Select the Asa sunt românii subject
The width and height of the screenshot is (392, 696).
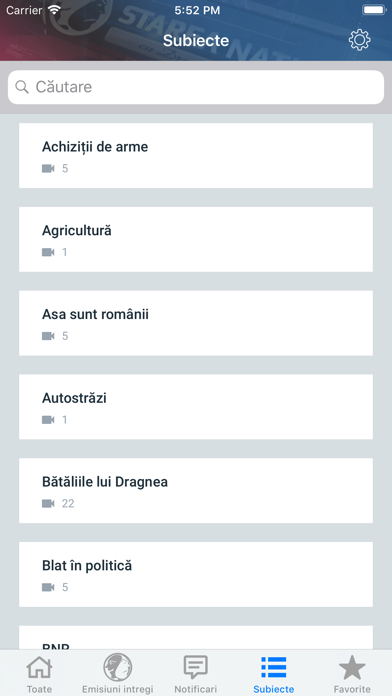pyautogui.click(x=196, y=323)
